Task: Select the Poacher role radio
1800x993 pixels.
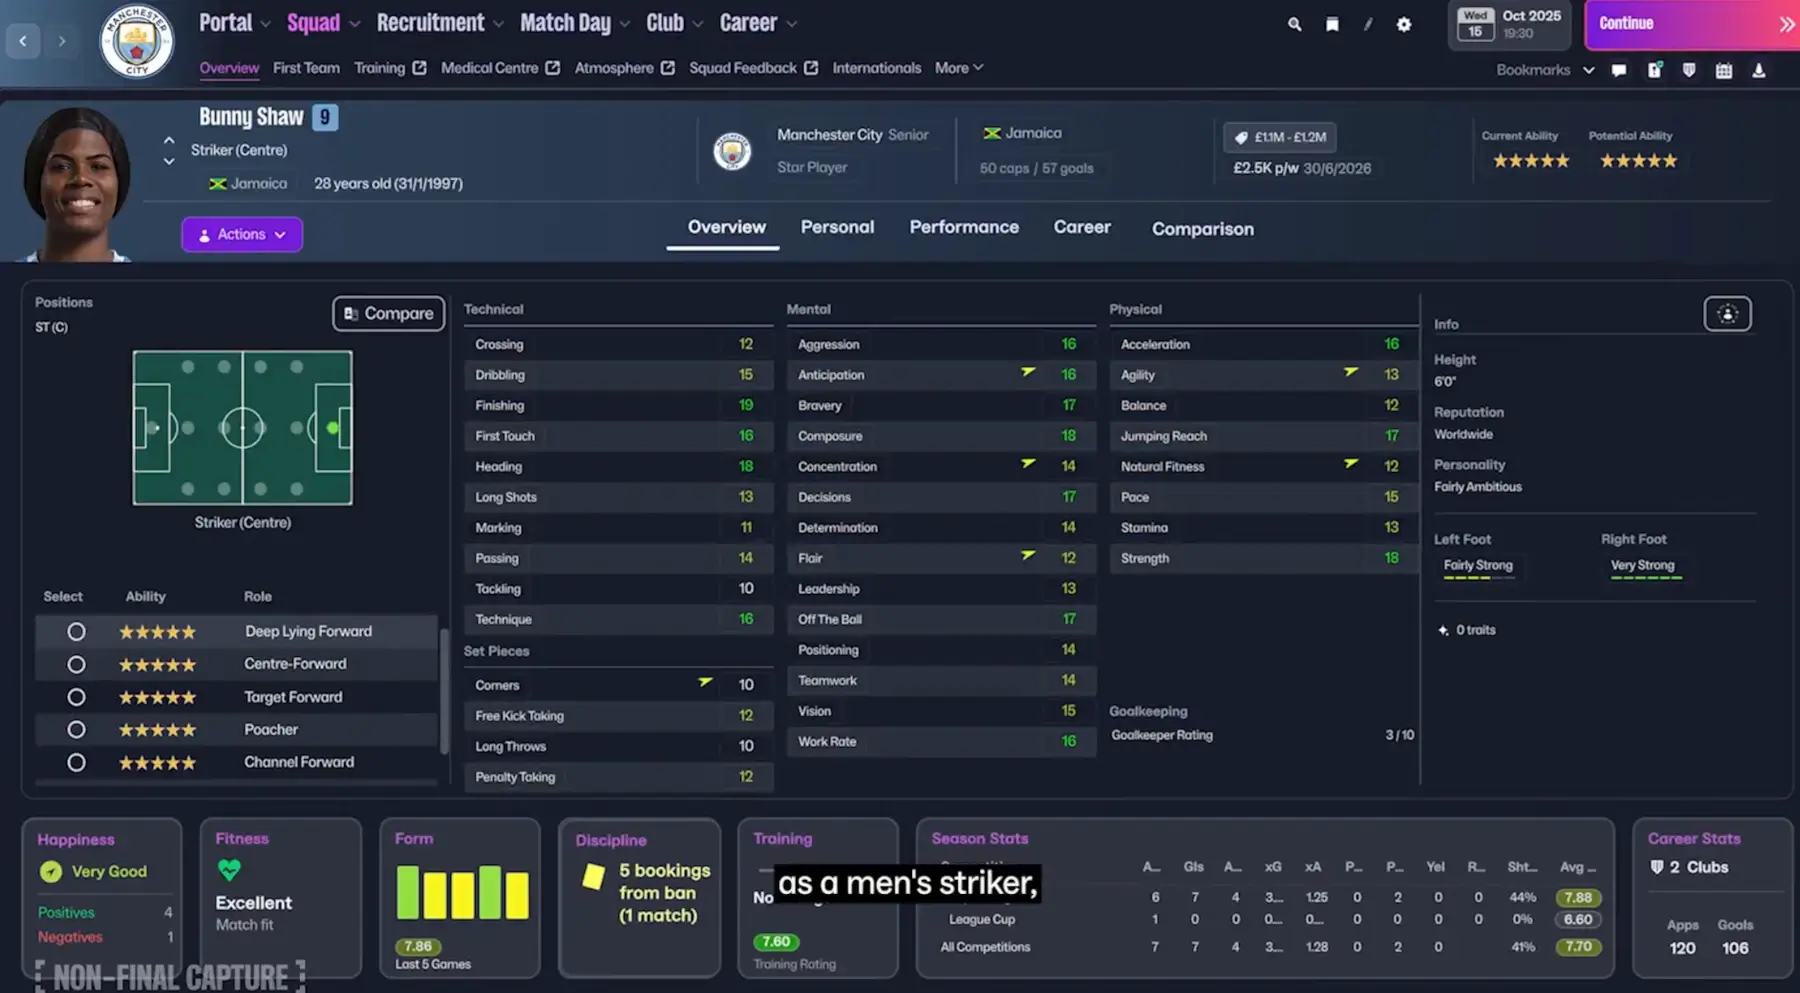Action: point(76,730)
